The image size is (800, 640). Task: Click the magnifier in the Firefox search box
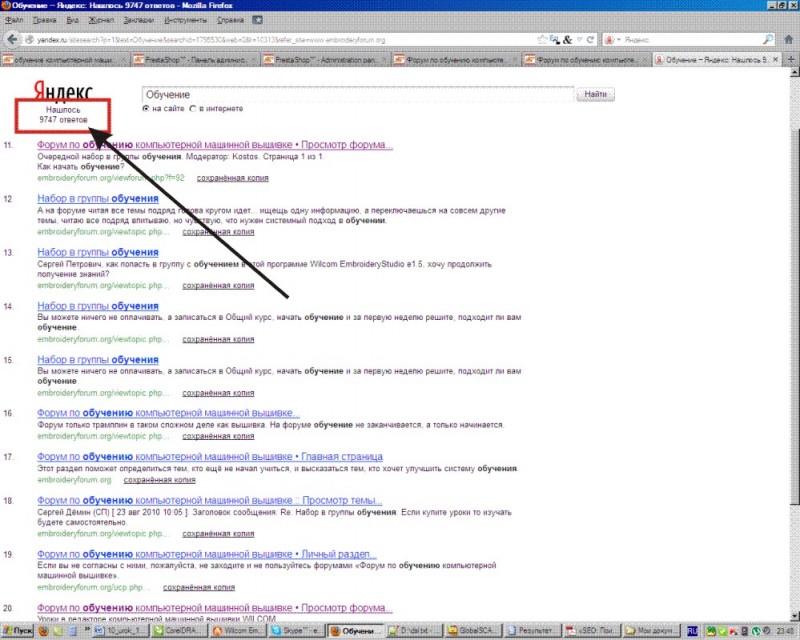[x=768, y=39]
